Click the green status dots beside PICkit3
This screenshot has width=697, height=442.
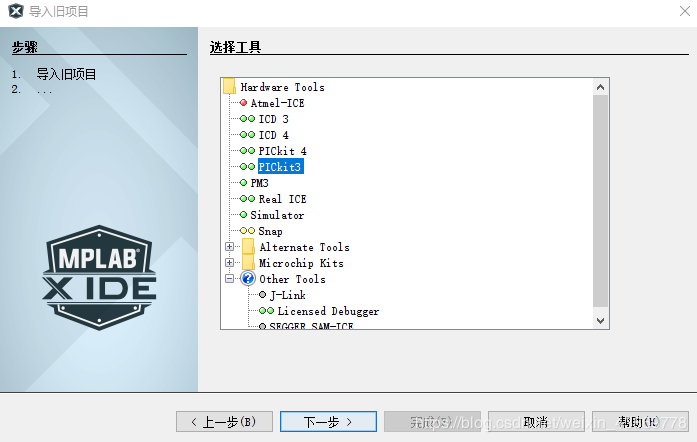pyautogui.click(x=247, y=167)
